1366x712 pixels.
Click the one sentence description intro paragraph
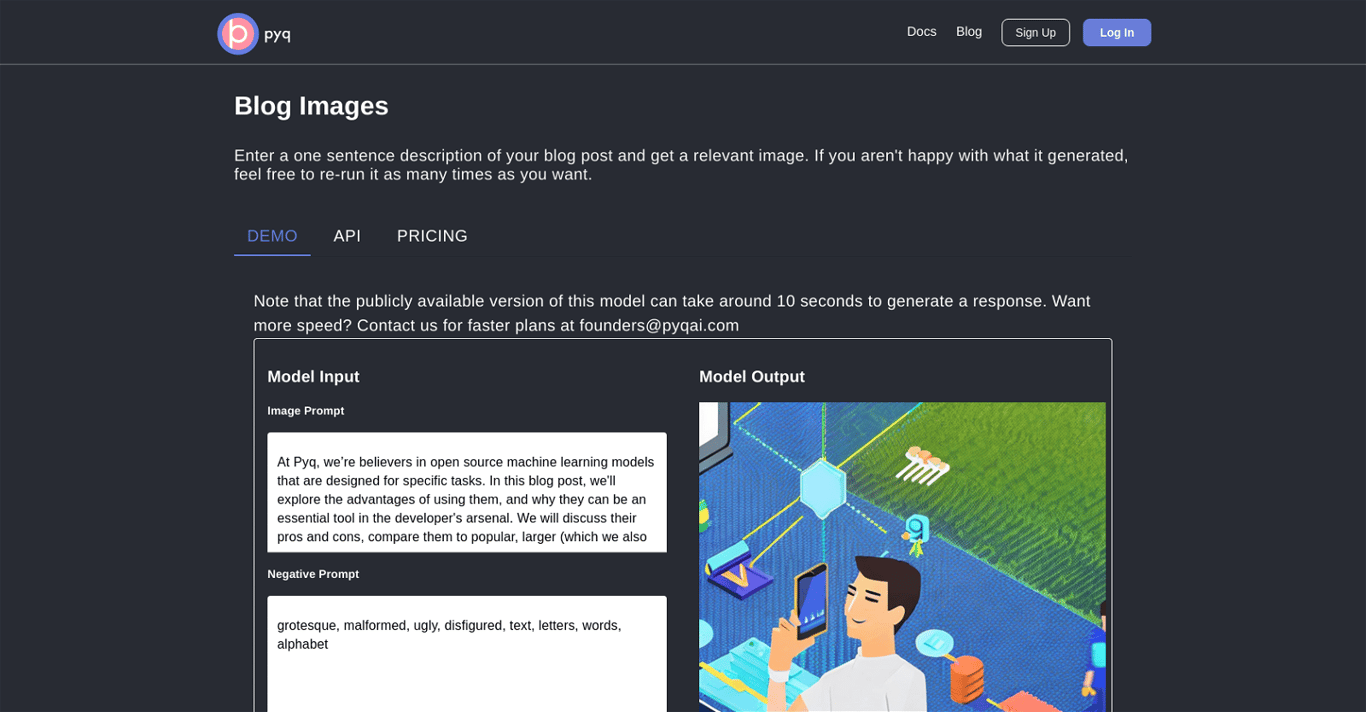[680, 165]
